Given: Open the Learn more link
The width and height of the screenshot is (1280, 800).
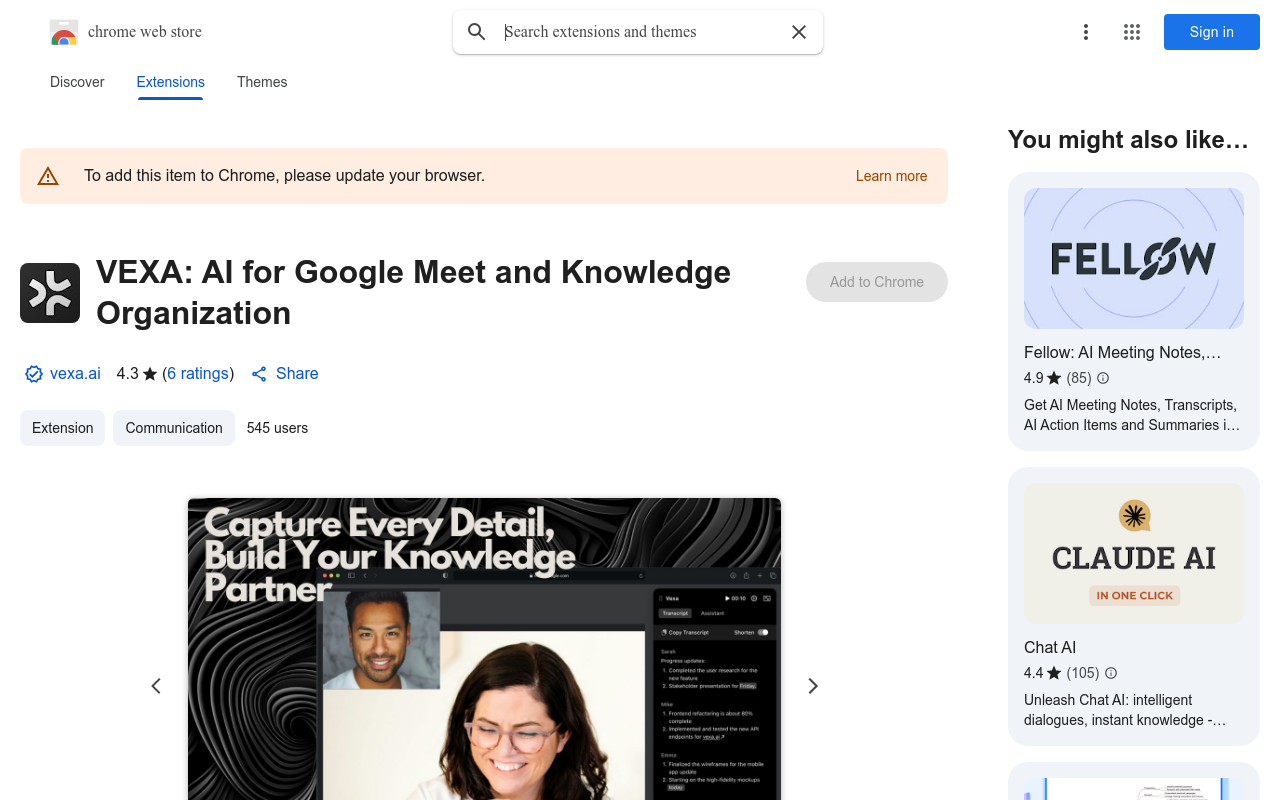Looking at the screenshot, I should 891,176.
